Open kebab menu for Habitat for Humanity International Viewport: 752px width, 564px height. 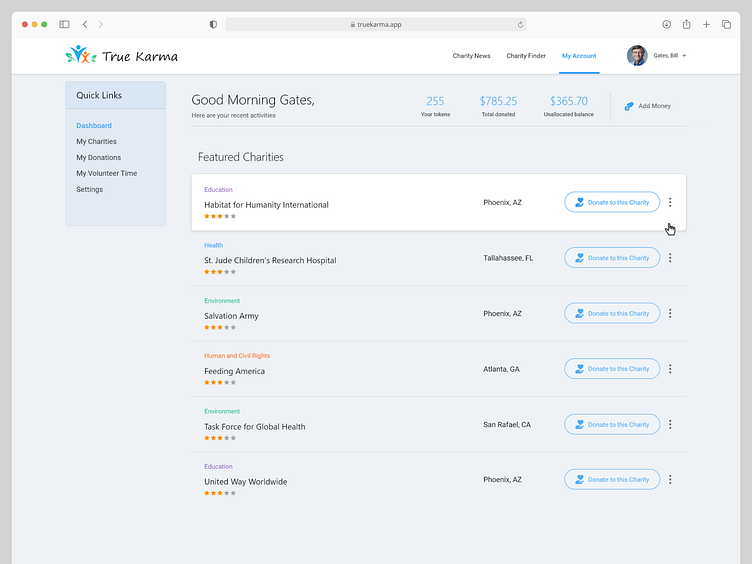670,202
